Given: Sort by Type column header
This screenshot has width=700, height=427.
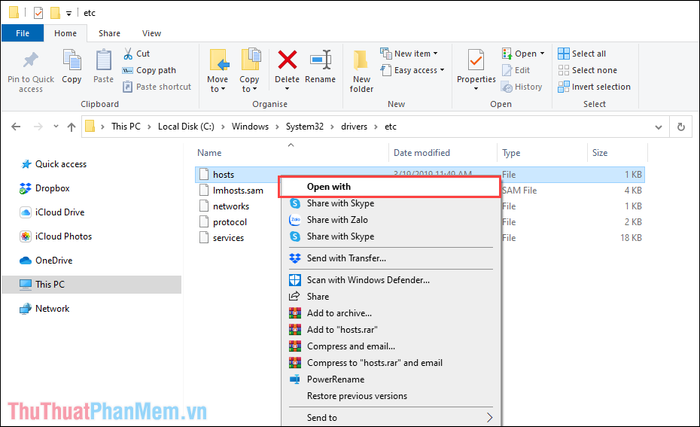Looking at the screenshot, I should pyautogui.click(x=511, y=153).
